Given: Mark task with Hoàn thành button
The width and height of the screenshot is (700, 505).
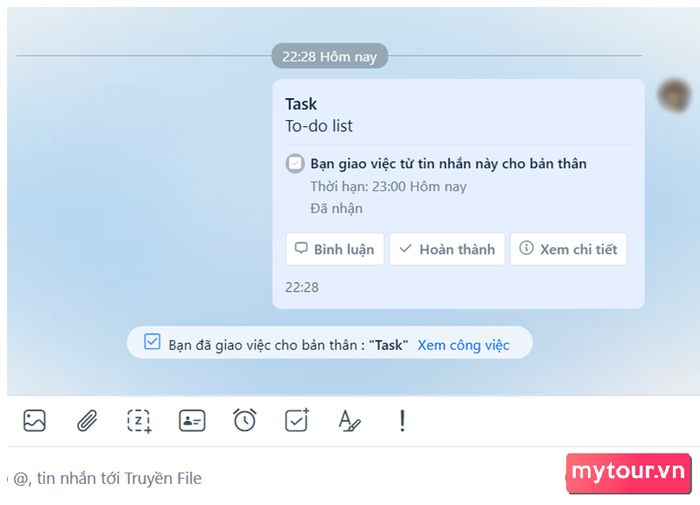Looking at the screenshot, I should [447, 249].
